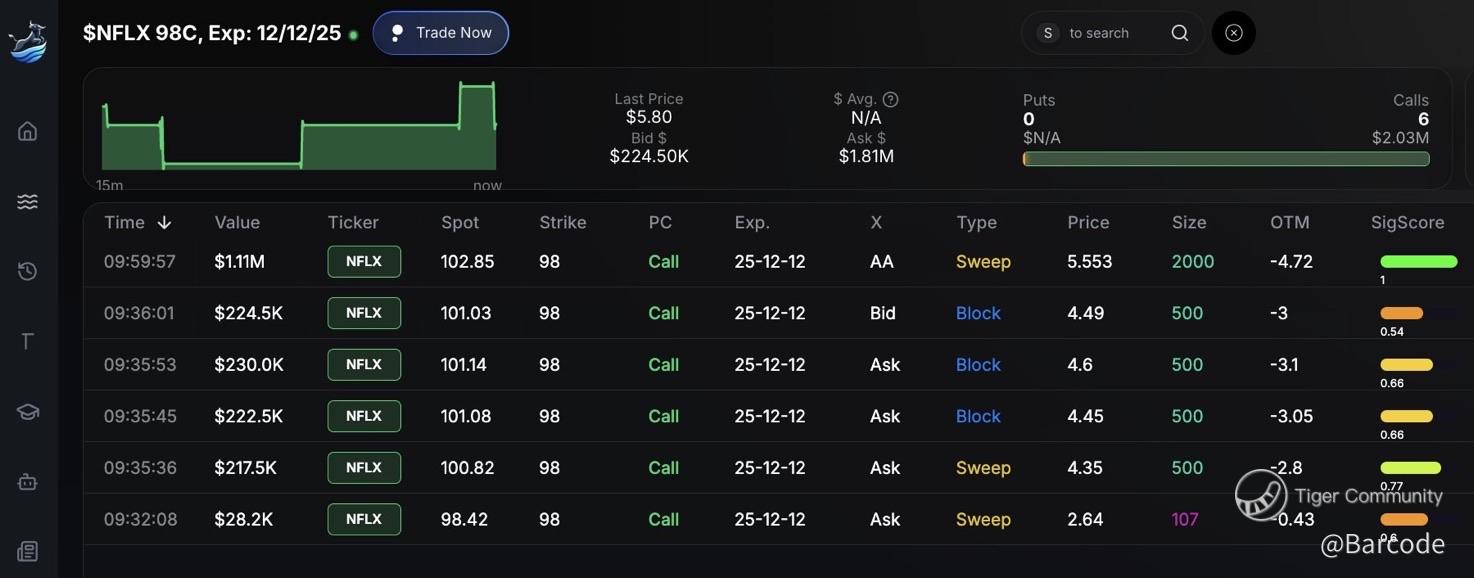Click the help icon next to $ Avg.
This screenshot has height=578, width=1474.
coord(890,99)
